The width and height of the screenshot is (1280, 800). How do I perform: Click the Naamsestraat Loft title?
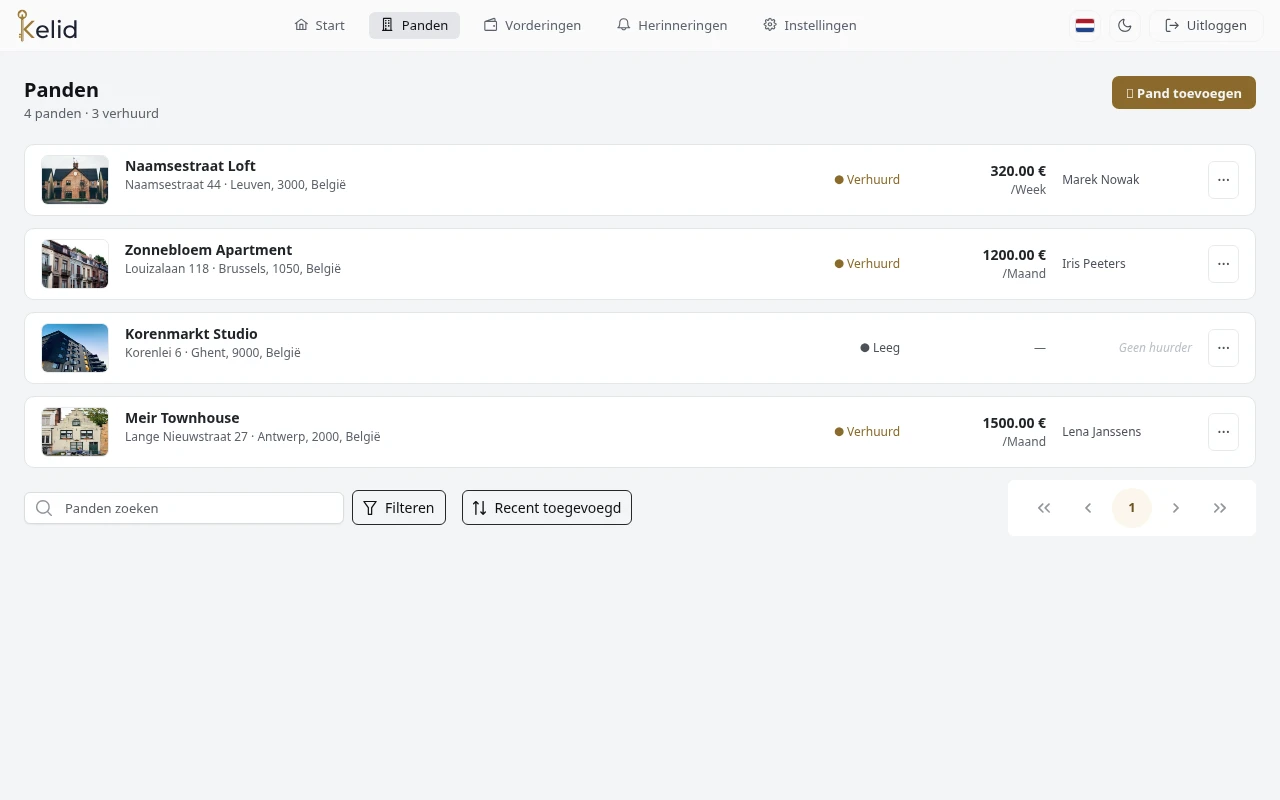[190, 166]
